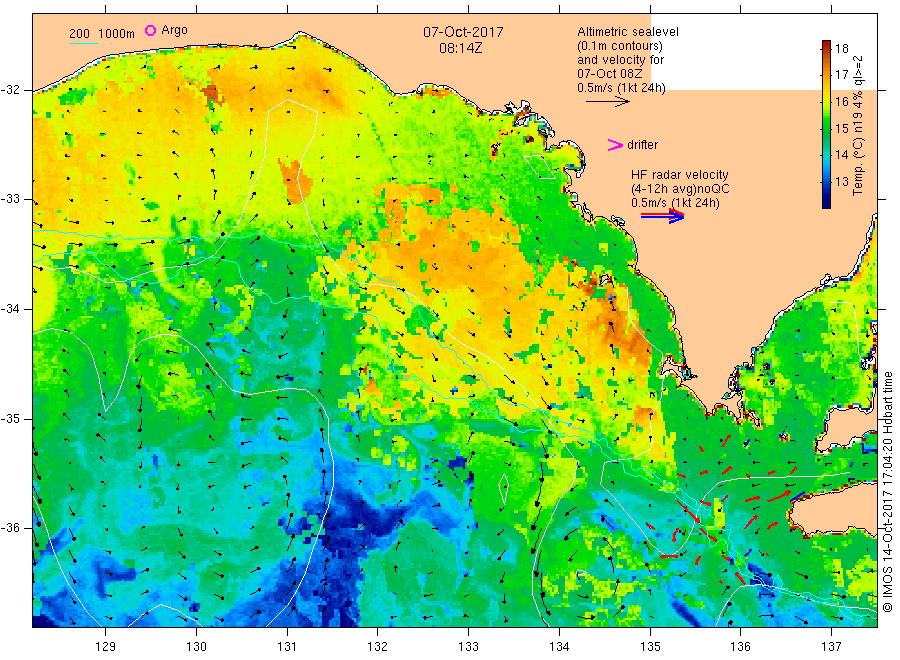The width and height of the screenshot is (900, 660).
Task: Click the red and blue HF radar arrow
Action: pos(663,216)
